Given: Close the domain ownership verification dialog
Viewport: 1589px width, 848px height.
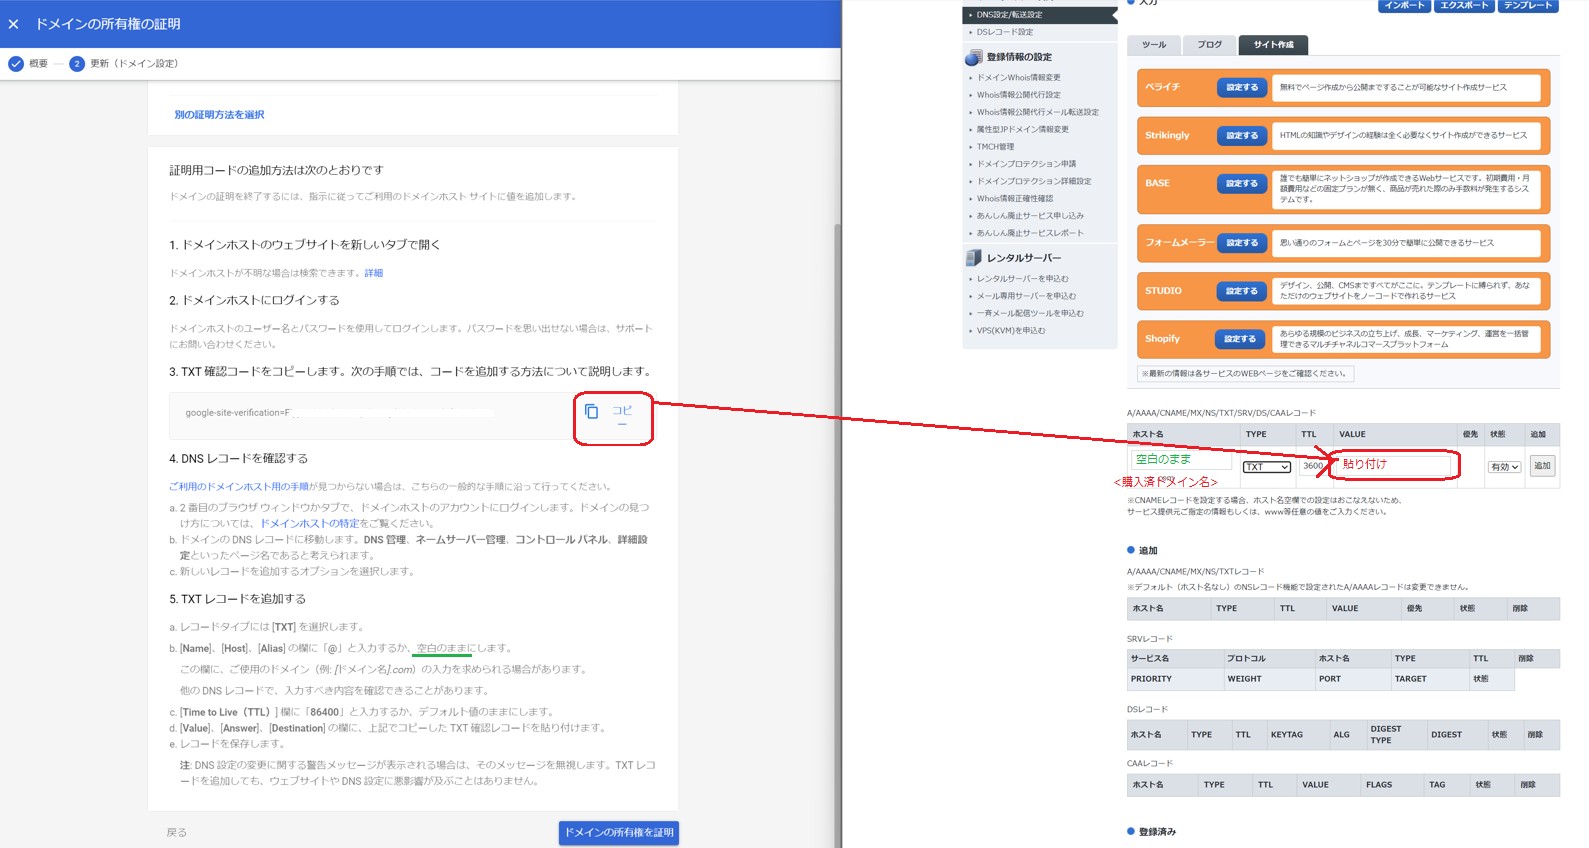Looking at the screenshot, I should click(x=14, y=24).
